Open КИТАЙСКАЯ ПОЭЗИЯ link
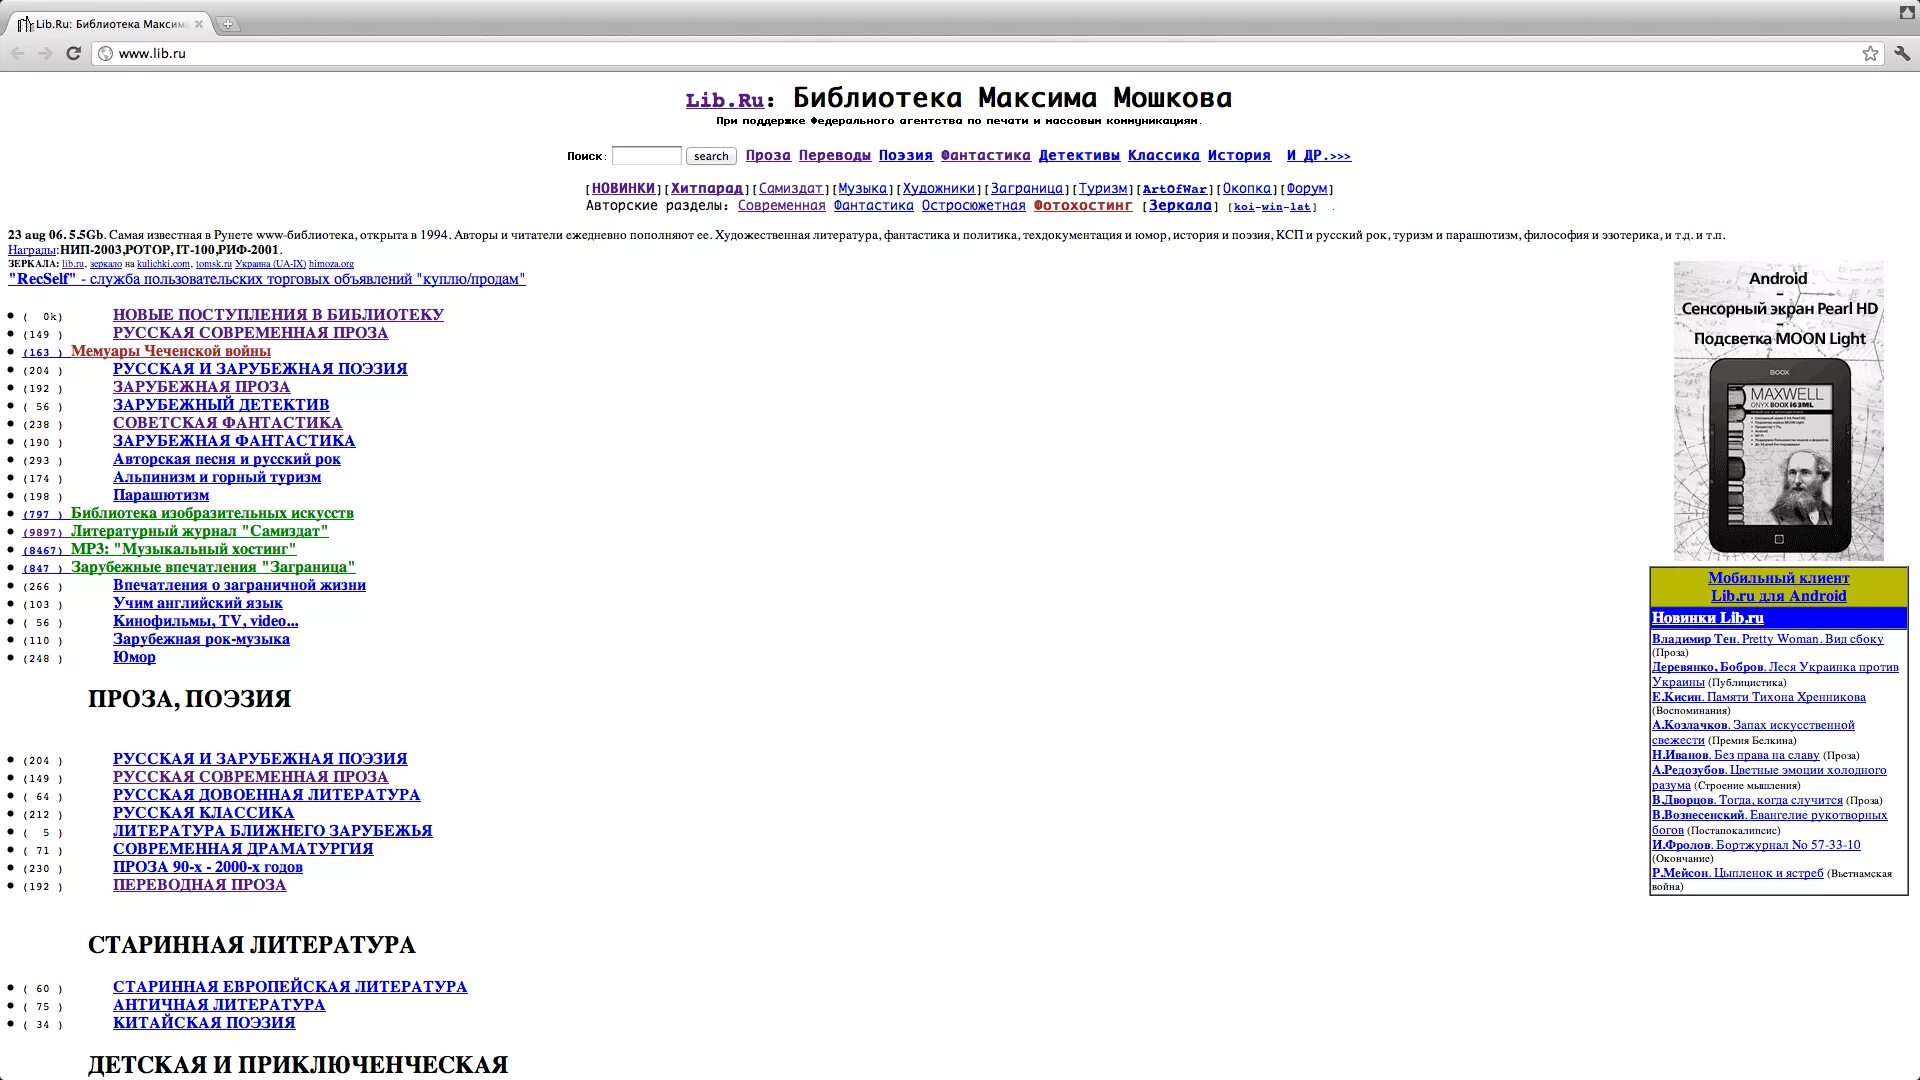 204,1022
